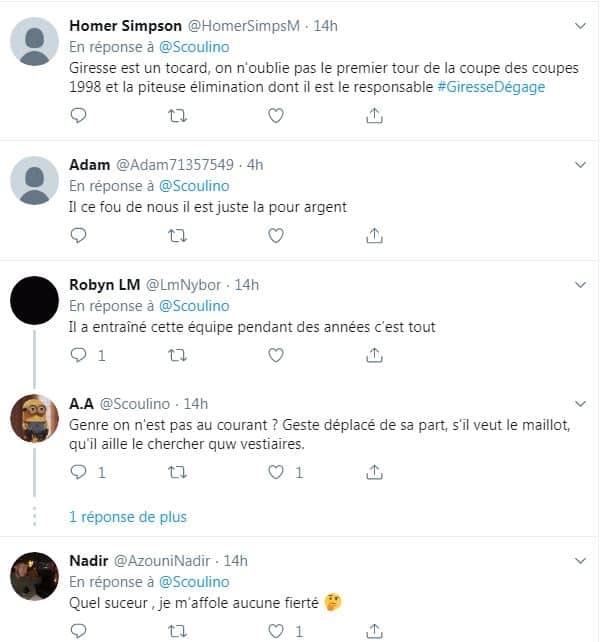Retweet Robyn LM's tweet
600x642 pixels.
pyautogui.click(x=177, y=355)
